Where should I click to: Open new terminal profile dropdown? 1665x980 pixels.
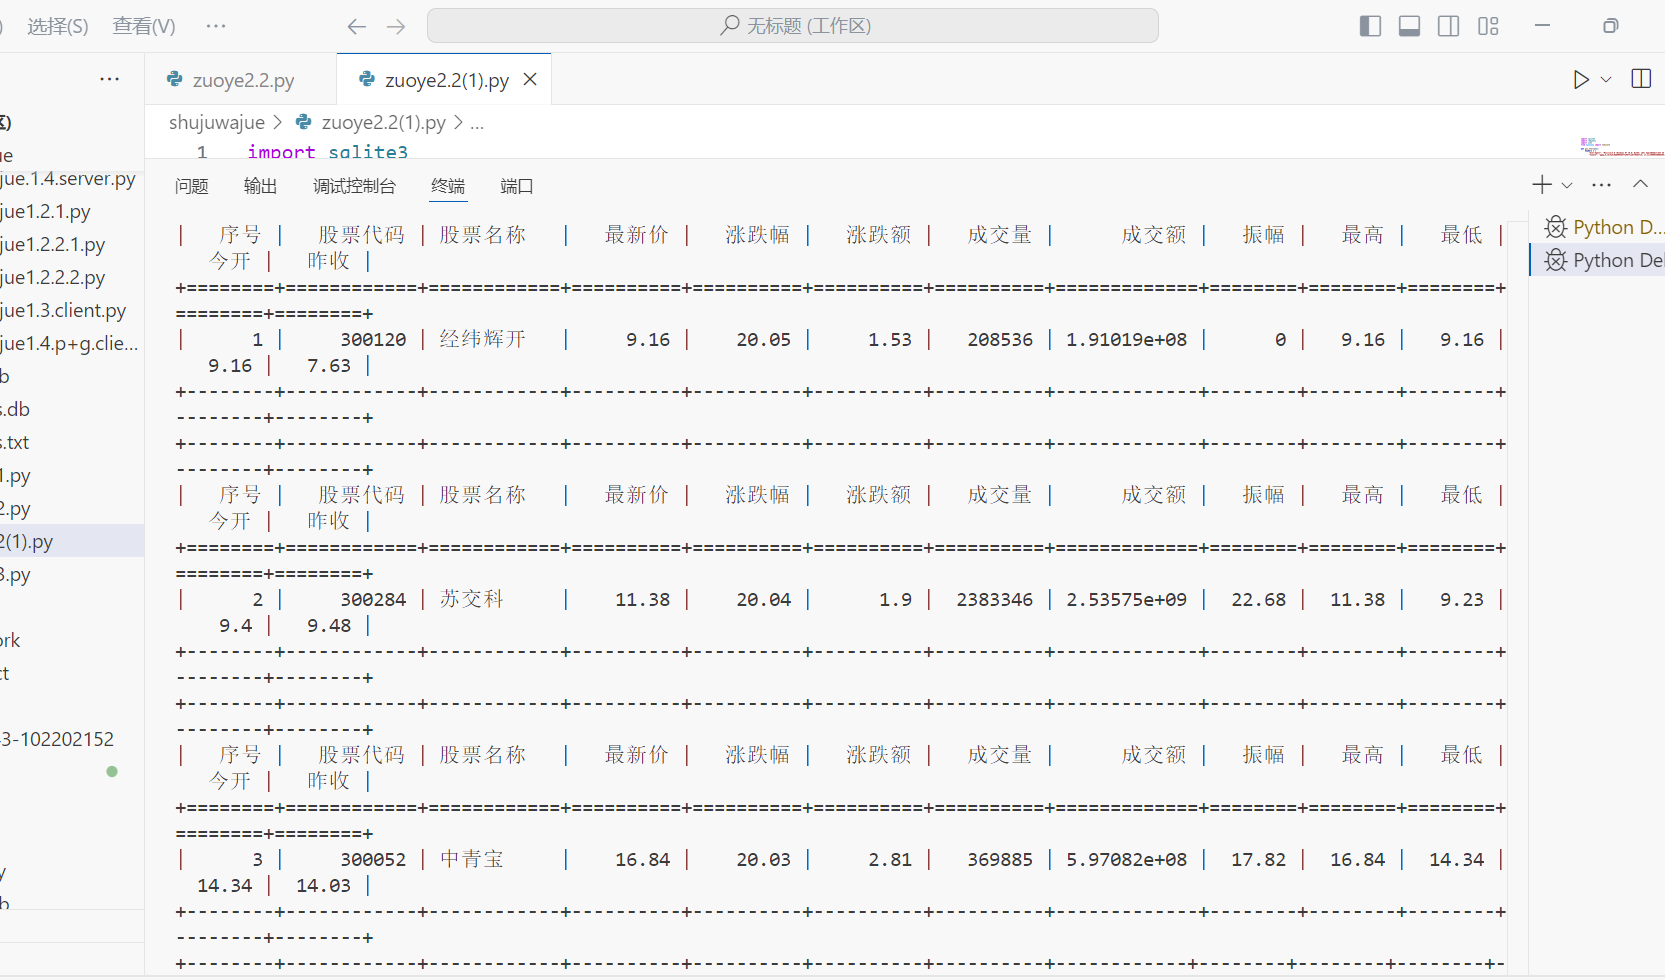1567,185
